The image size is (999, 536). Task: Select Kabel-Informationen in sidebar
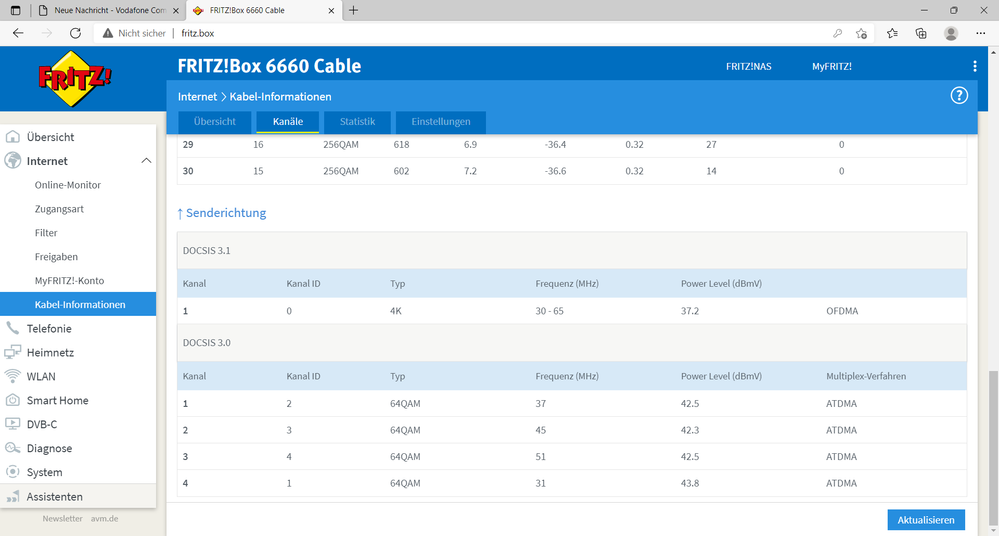78,305
